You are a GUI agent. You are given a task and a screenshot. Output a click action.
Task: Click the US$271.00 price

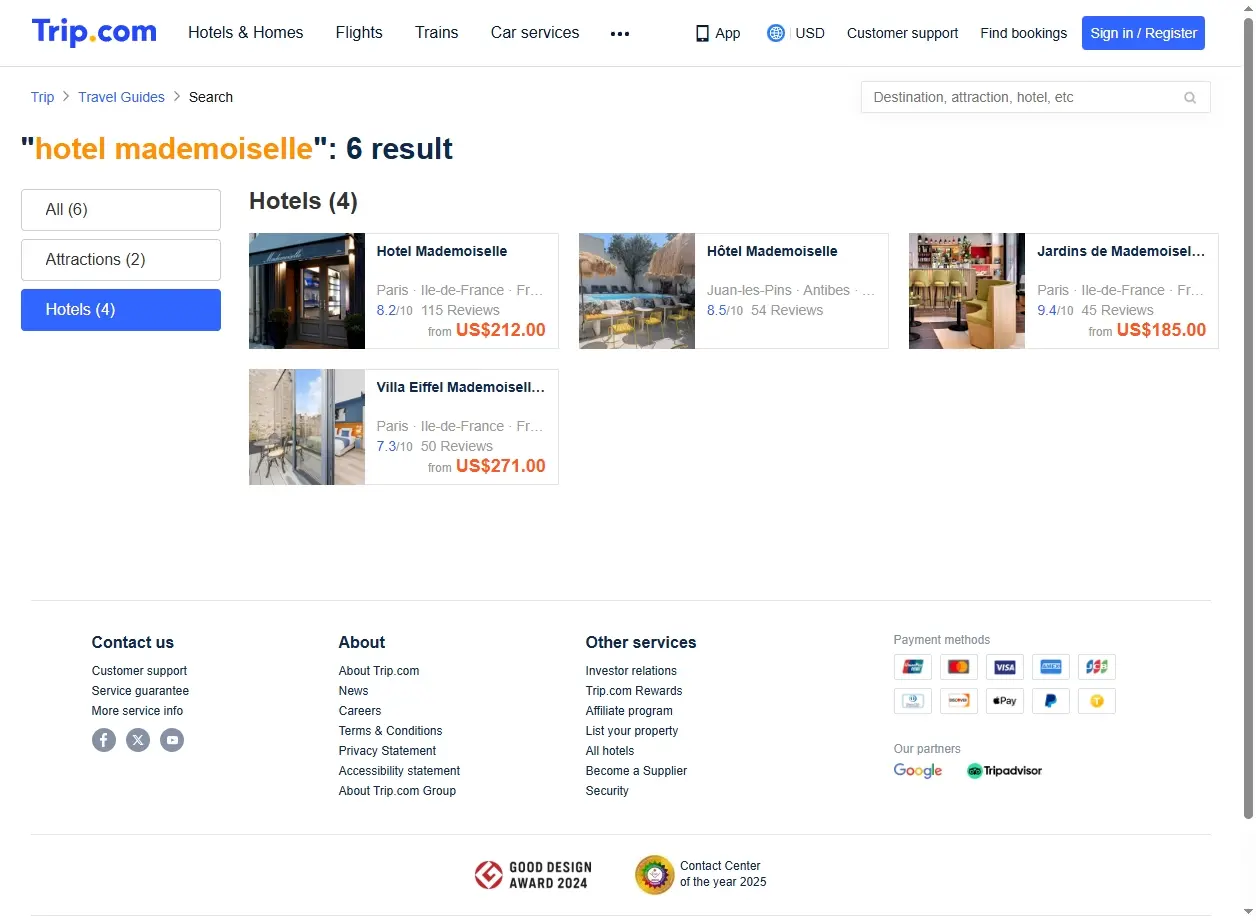(501, 466)
